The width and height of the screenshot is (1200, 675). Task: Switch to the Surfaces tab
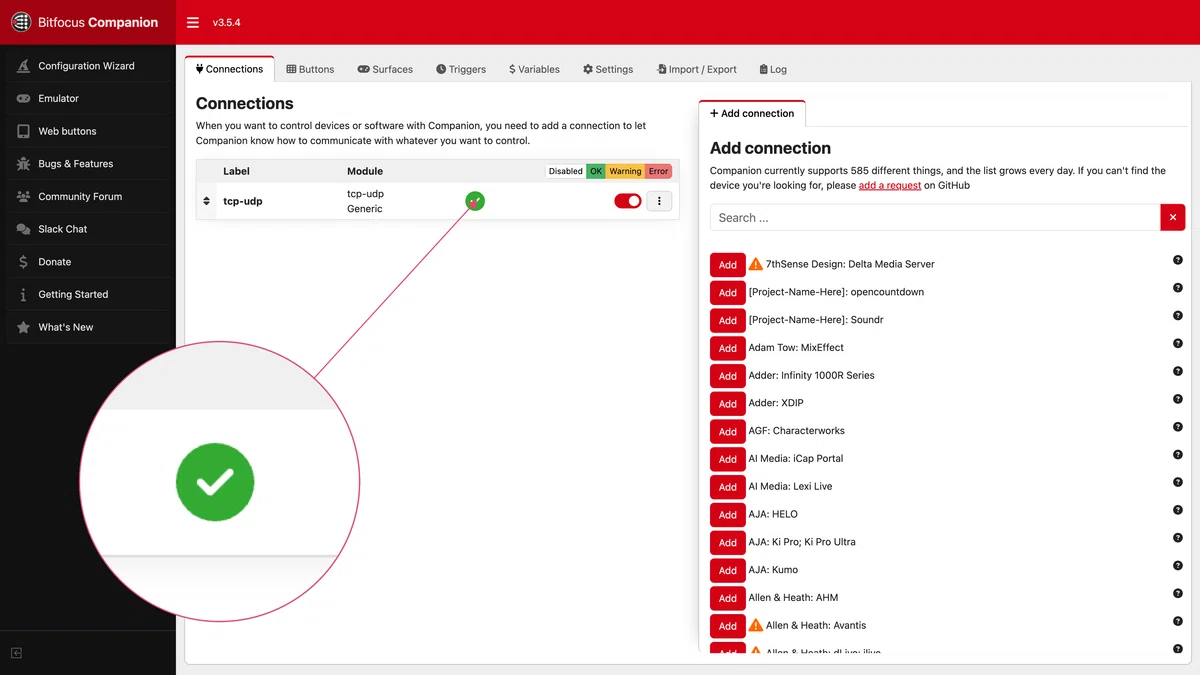(x=385, y=69)
